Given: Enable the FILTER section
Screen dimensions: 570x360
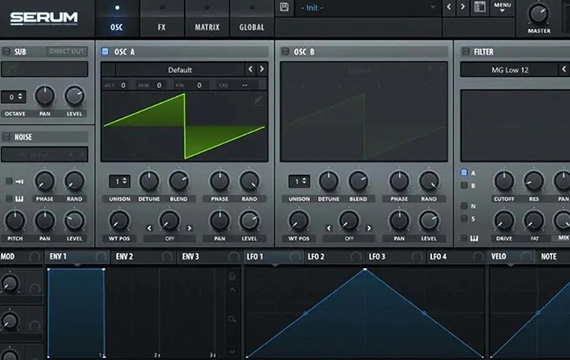Looking at the screenshot, I should 465,51.
